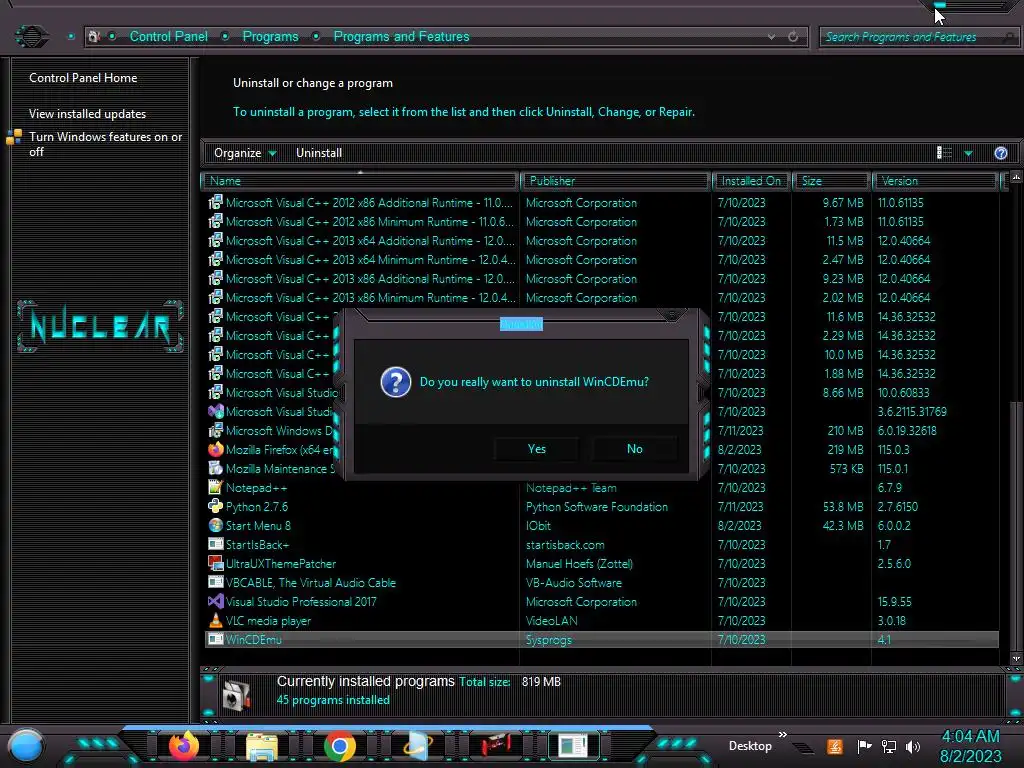The image size is (1024, 768).
Task: Refresh the Programs and Features list
Action: click(x=793, y=37)
